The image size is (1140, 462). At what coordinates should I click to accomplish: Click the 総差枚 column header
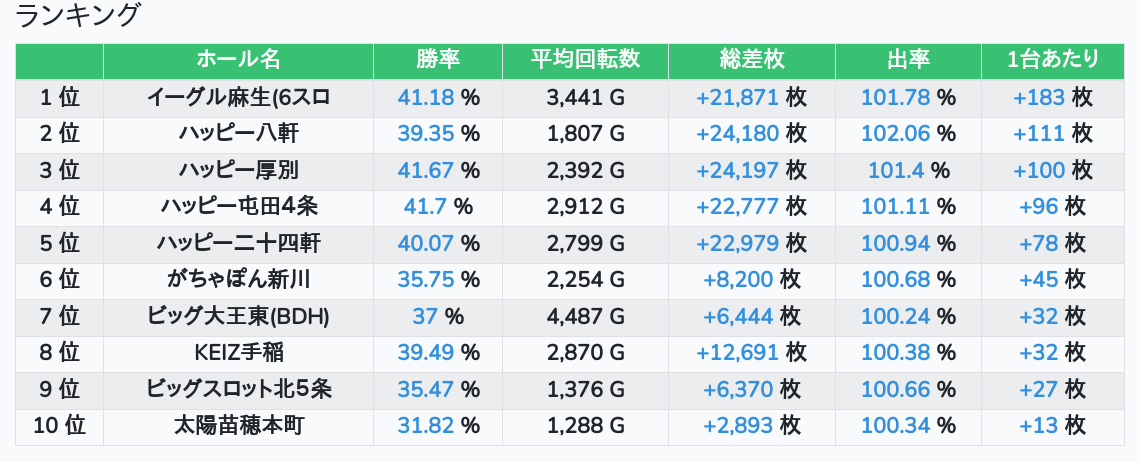click(751, 60)
